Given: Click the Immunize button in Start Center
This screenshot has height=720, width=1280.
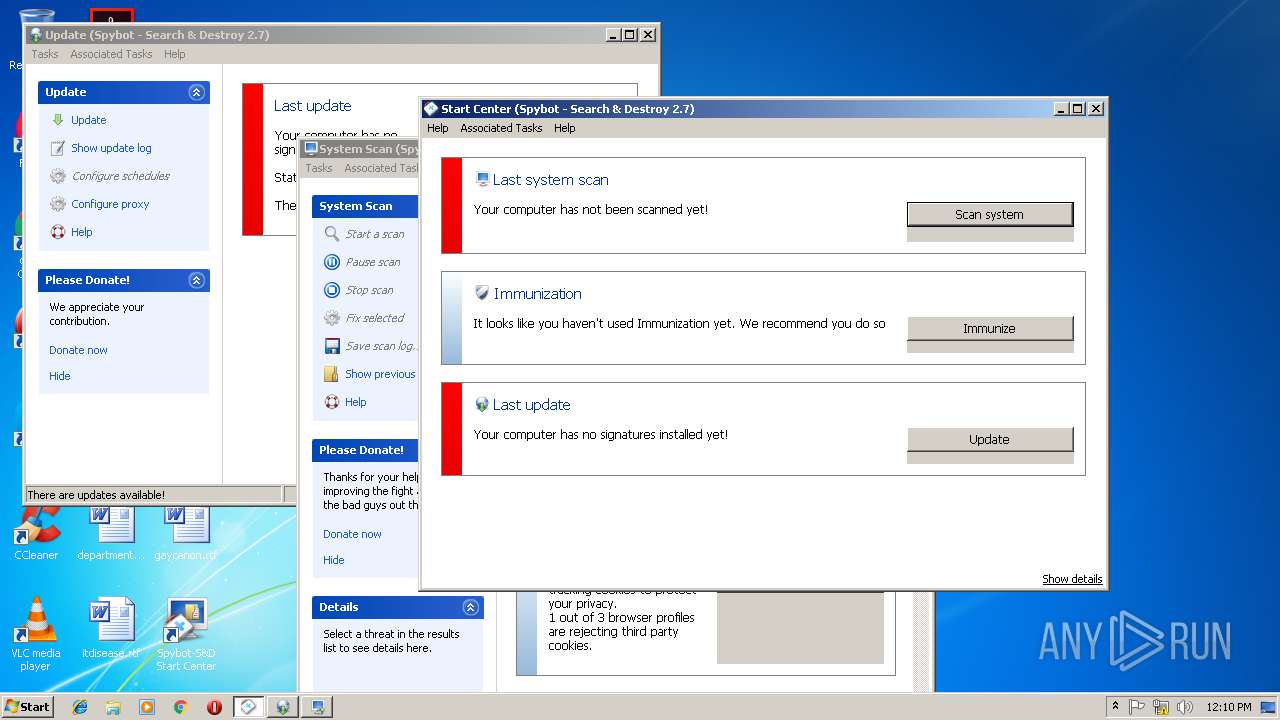Looking at the screenshot, I should (x=989, y=328).
